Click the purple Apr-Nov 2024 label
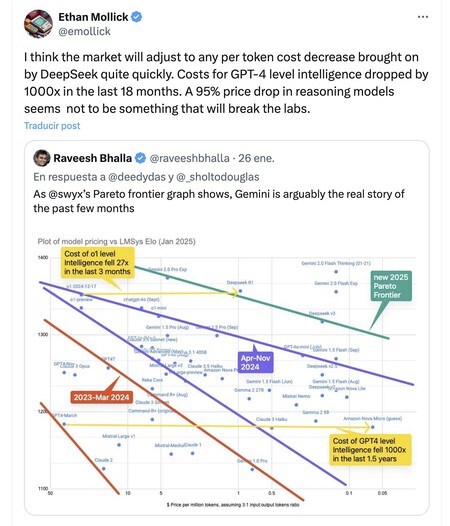 [255, 362]
